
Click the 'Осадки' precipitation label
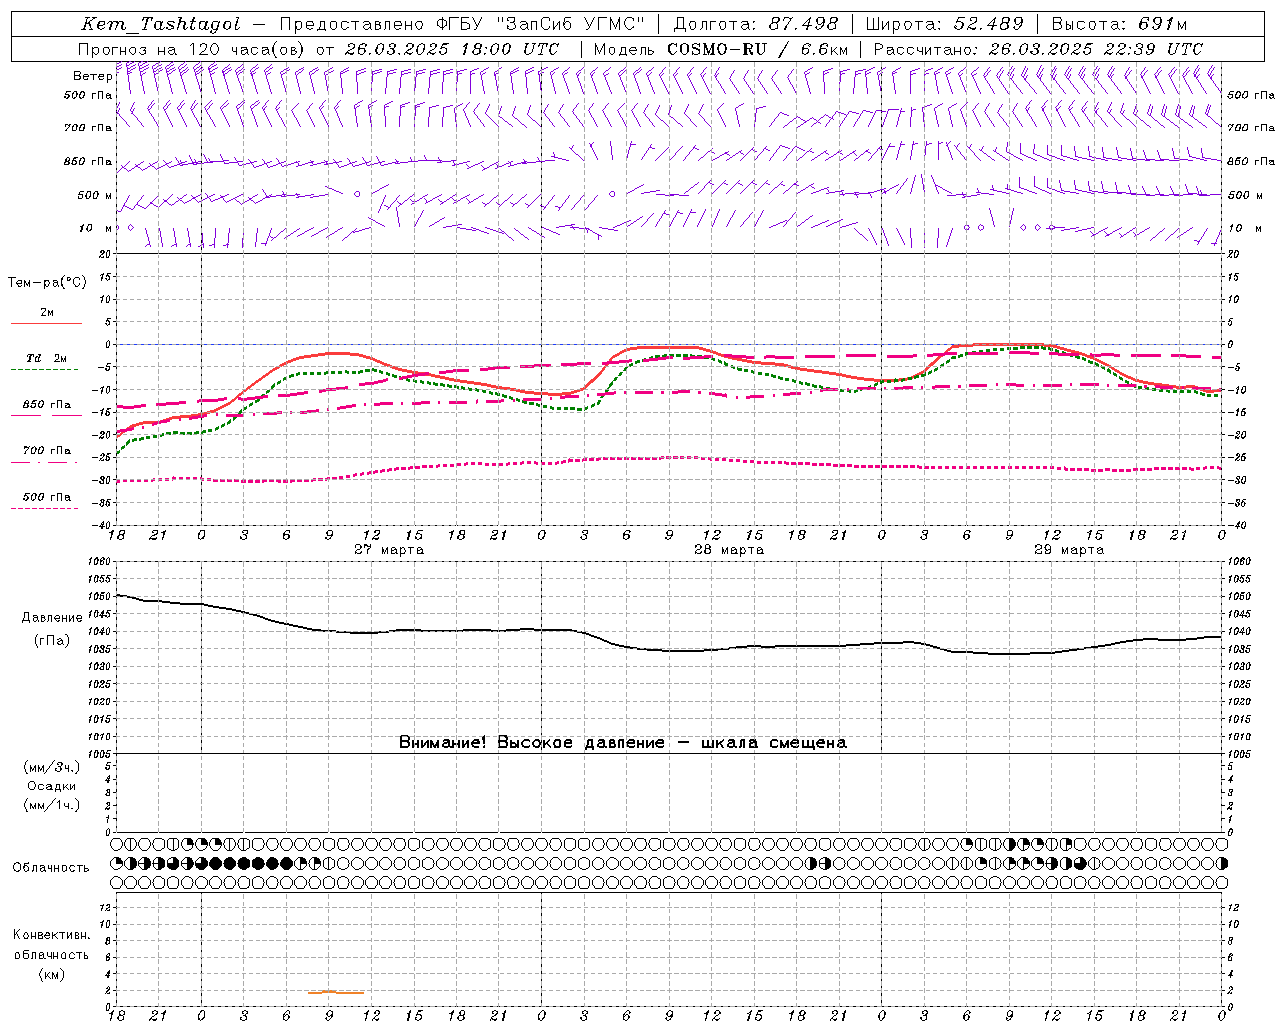tap(52, 786)
